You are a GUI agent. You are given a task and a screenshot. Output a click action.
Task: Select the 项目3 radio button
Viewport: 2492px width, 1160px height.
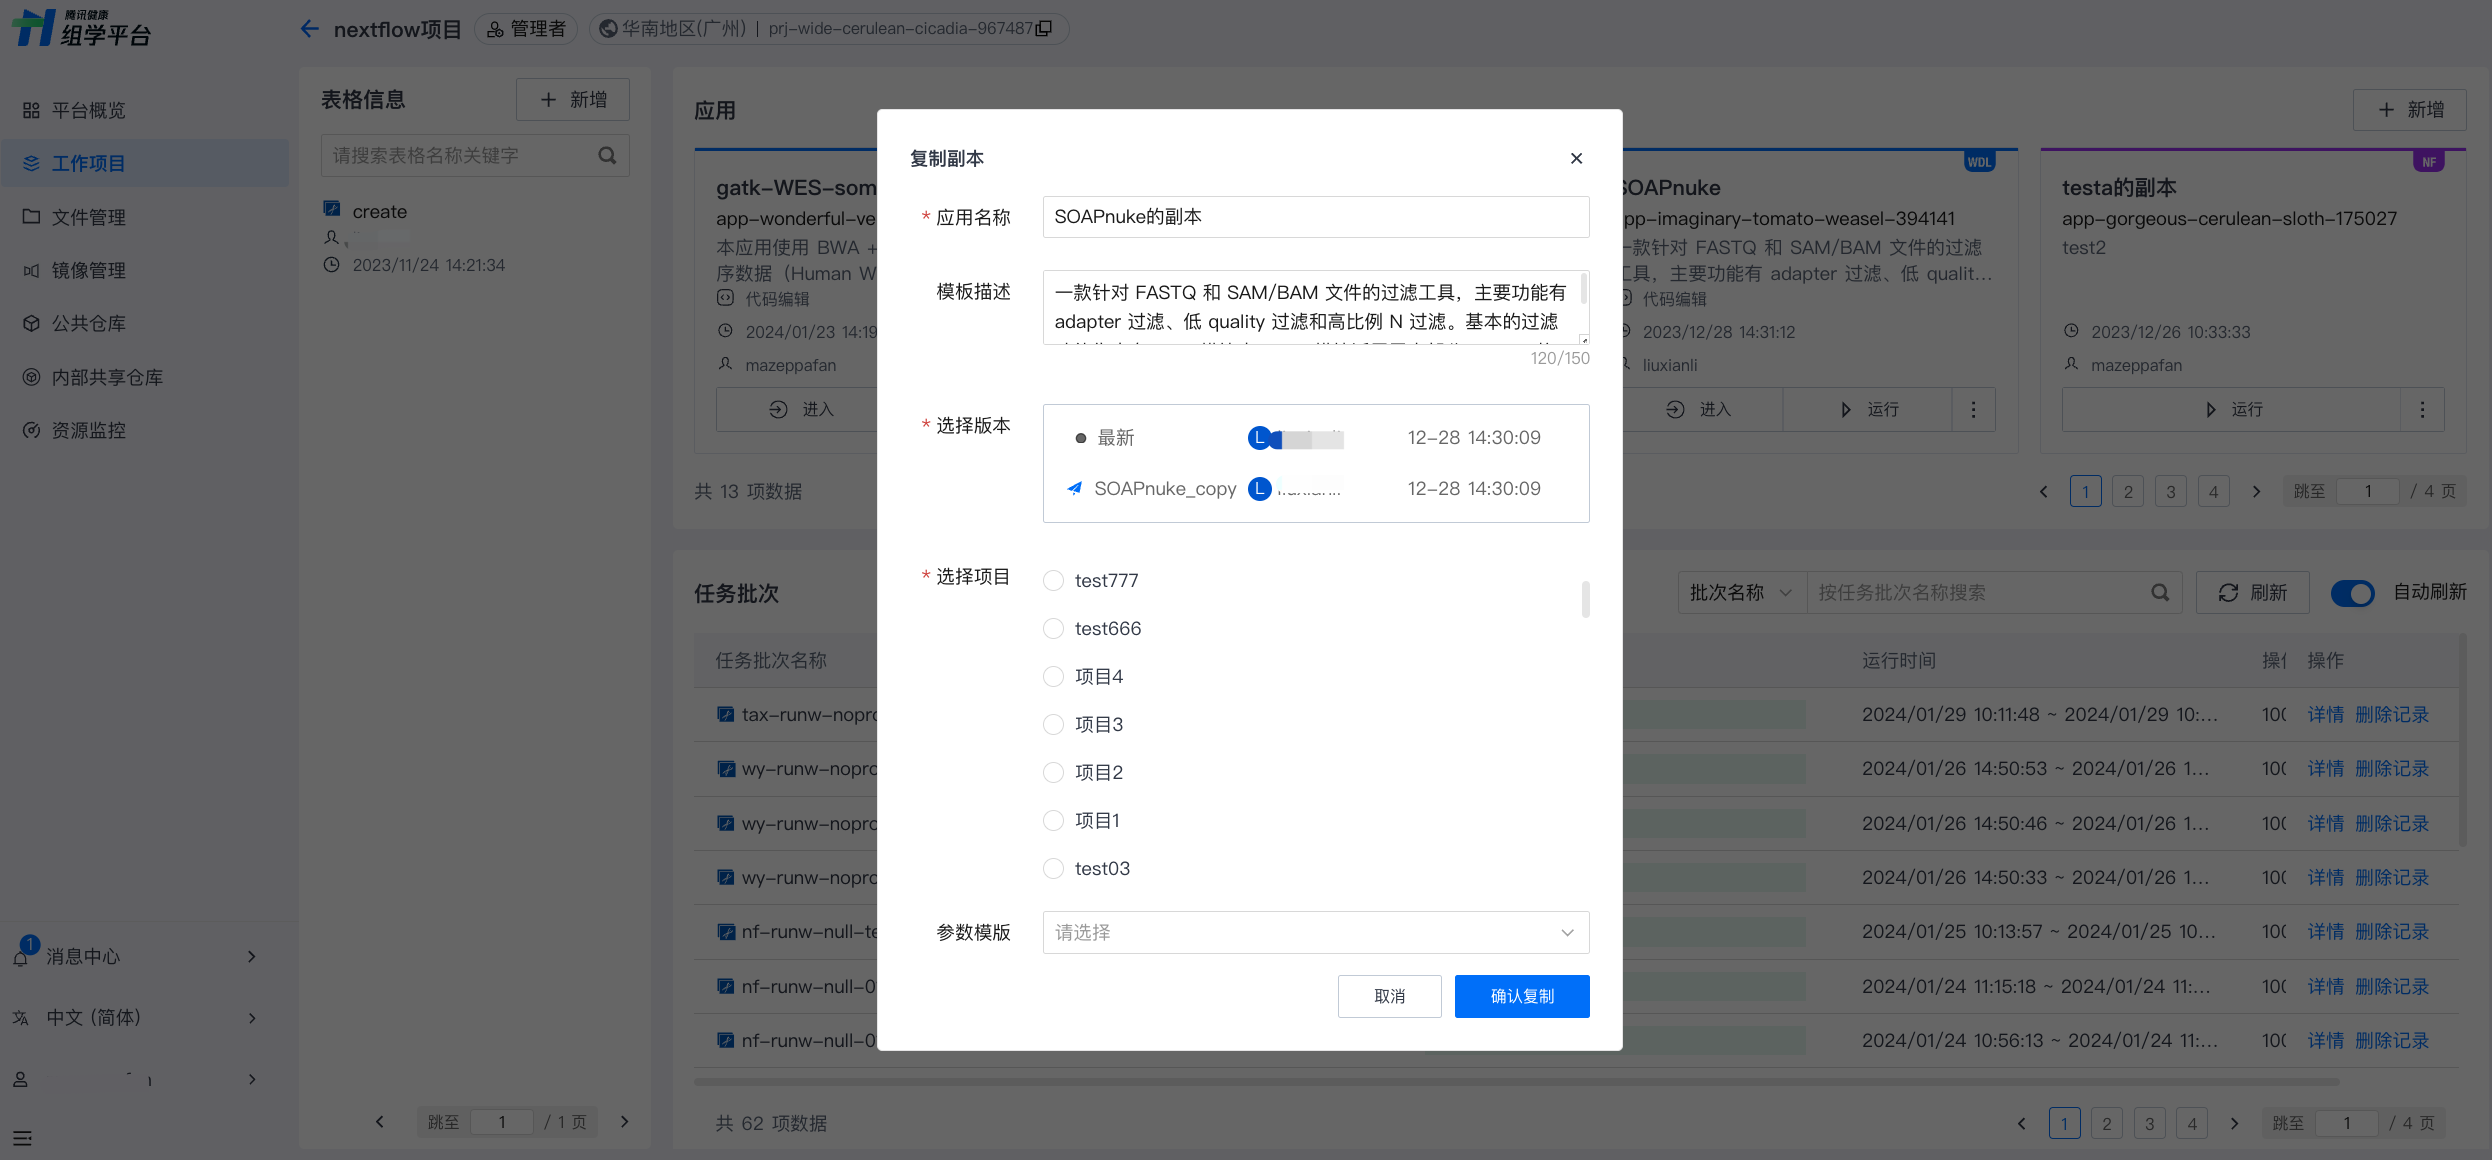(1053, 725)
